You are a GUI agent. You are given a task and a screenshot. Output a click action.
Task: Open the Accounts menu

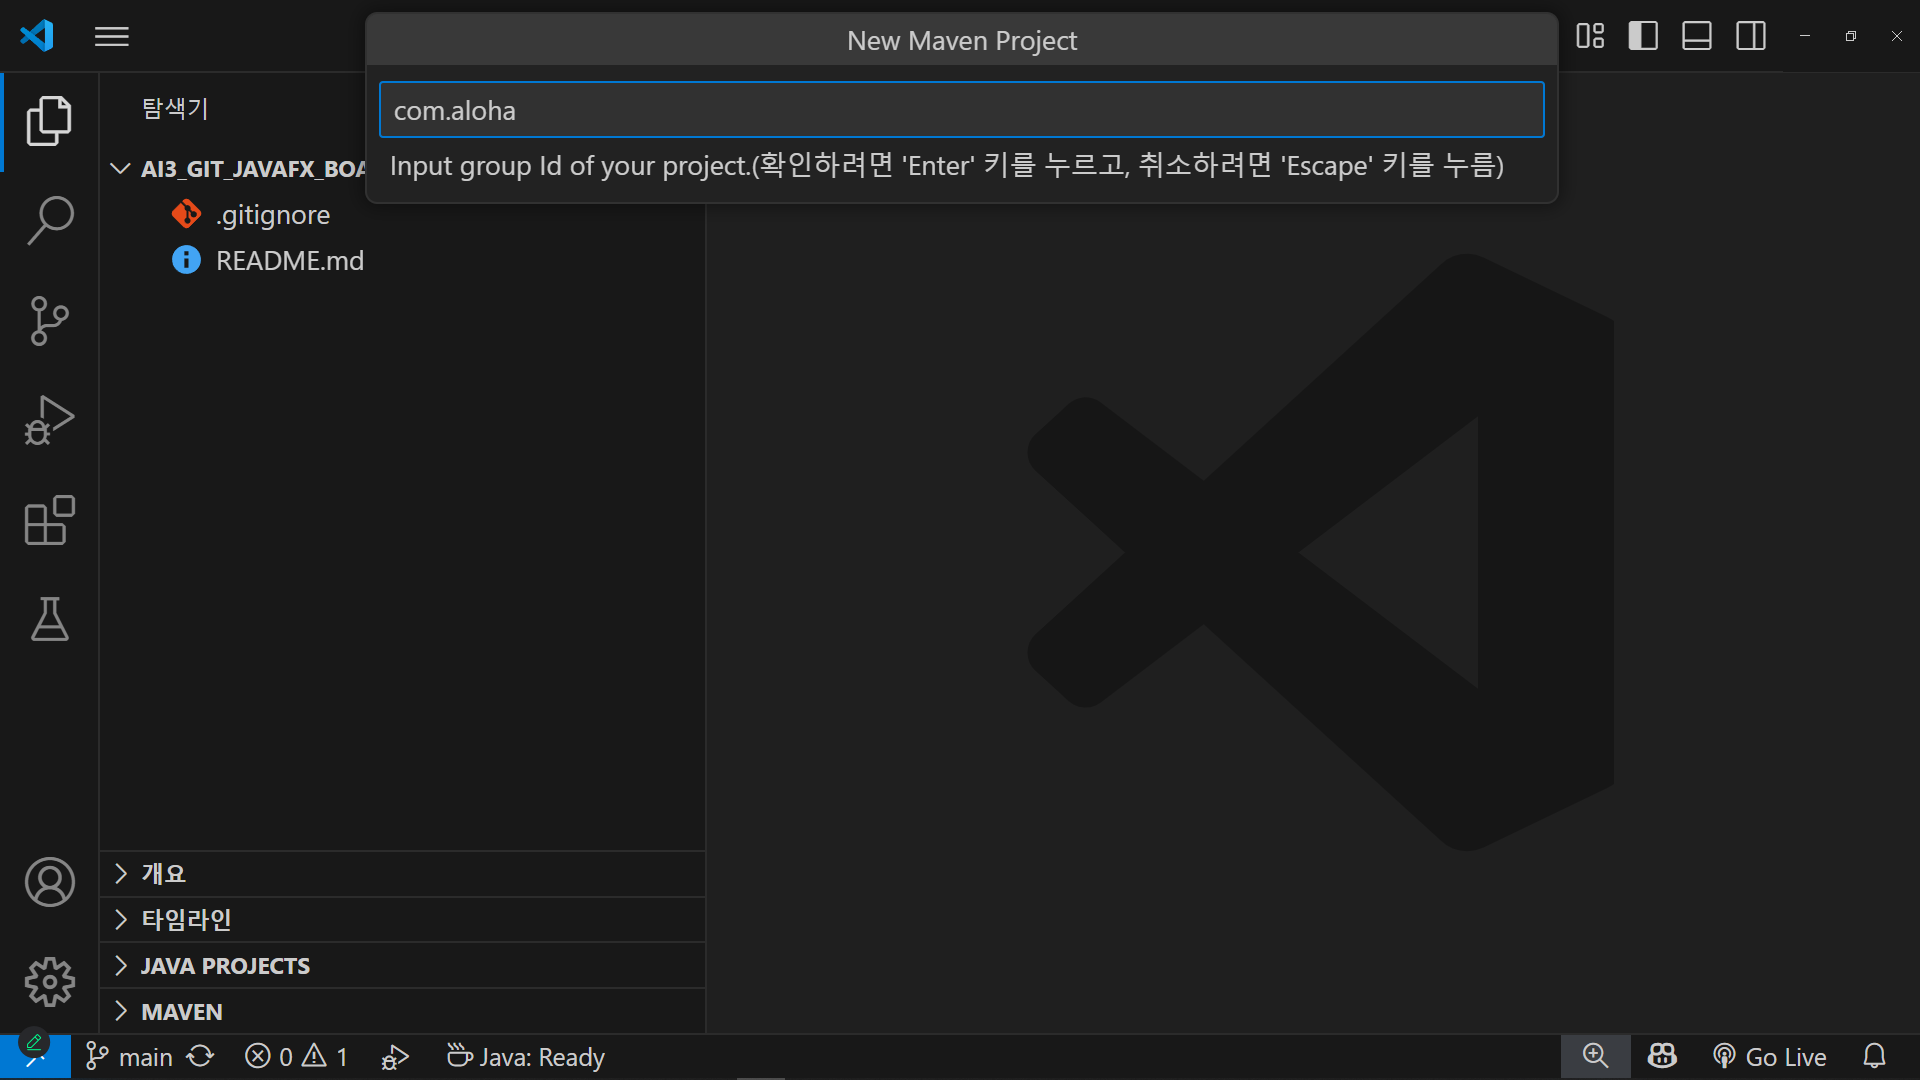[49, 882]
